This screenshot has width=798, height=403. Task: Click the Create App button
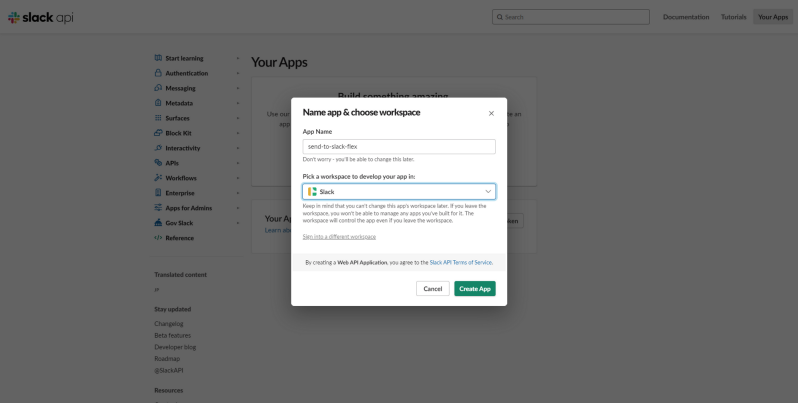pyautogui.click(x=475, y=289)
